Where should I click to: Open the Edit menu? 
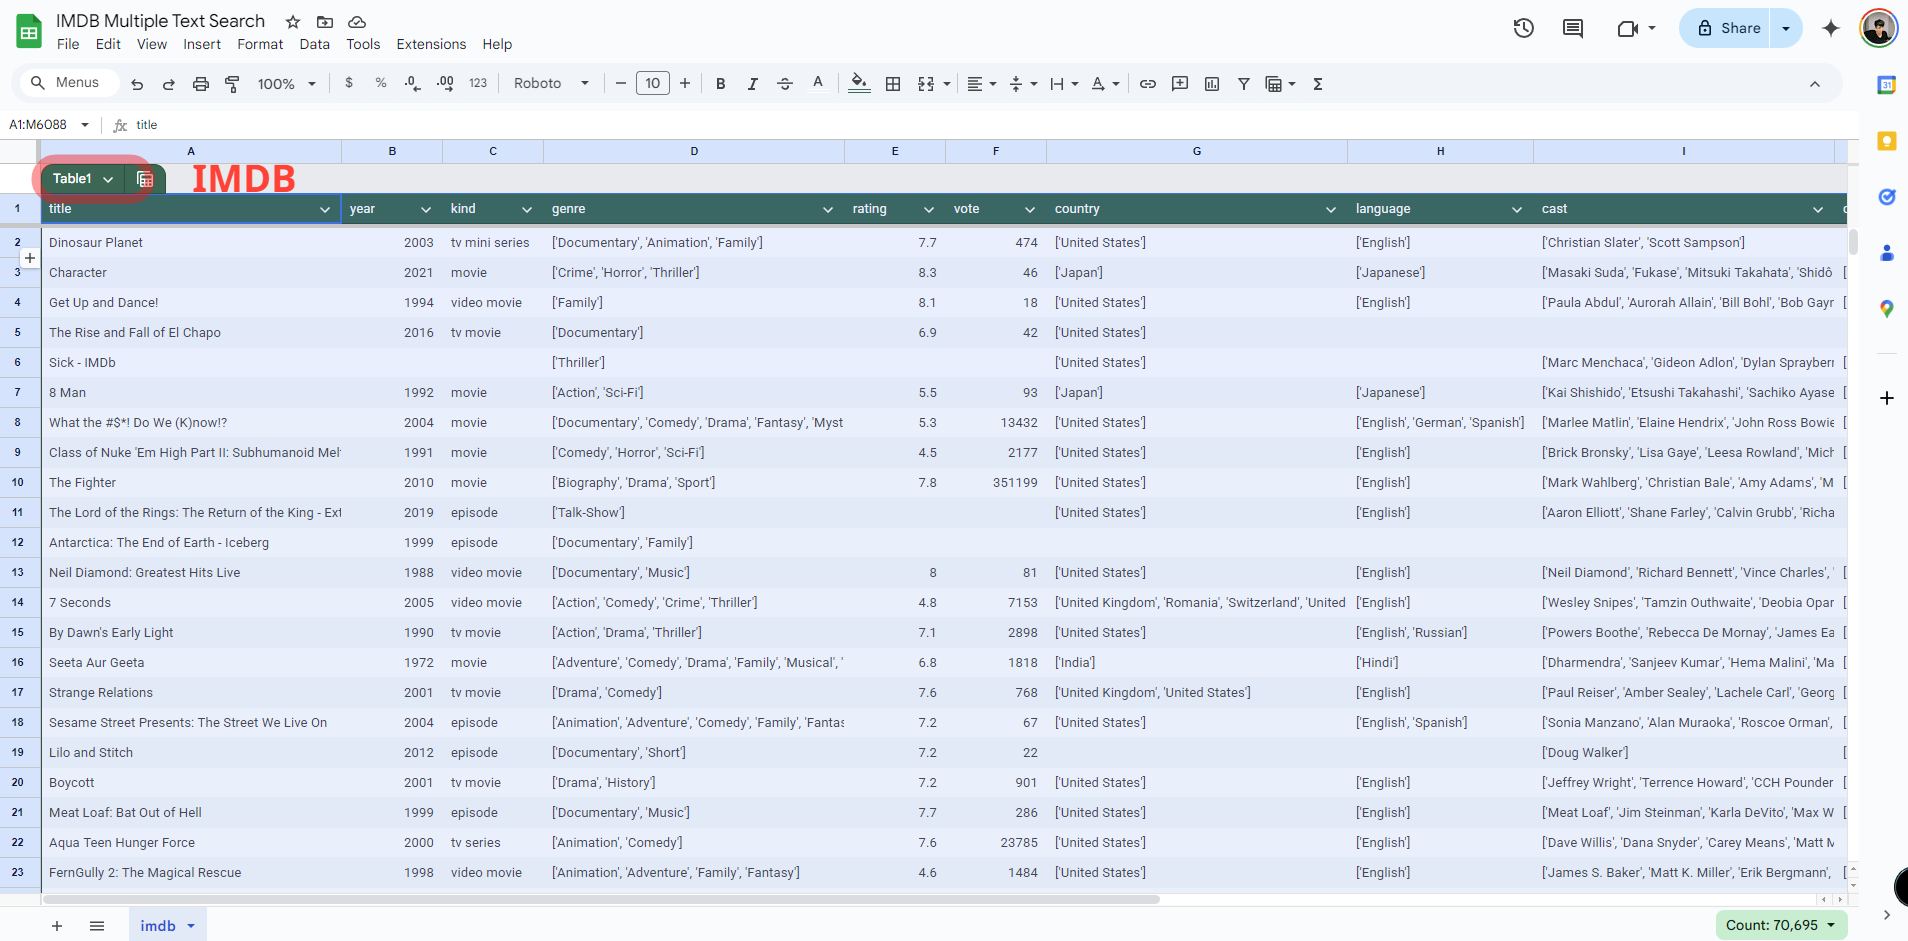(108, 44)
